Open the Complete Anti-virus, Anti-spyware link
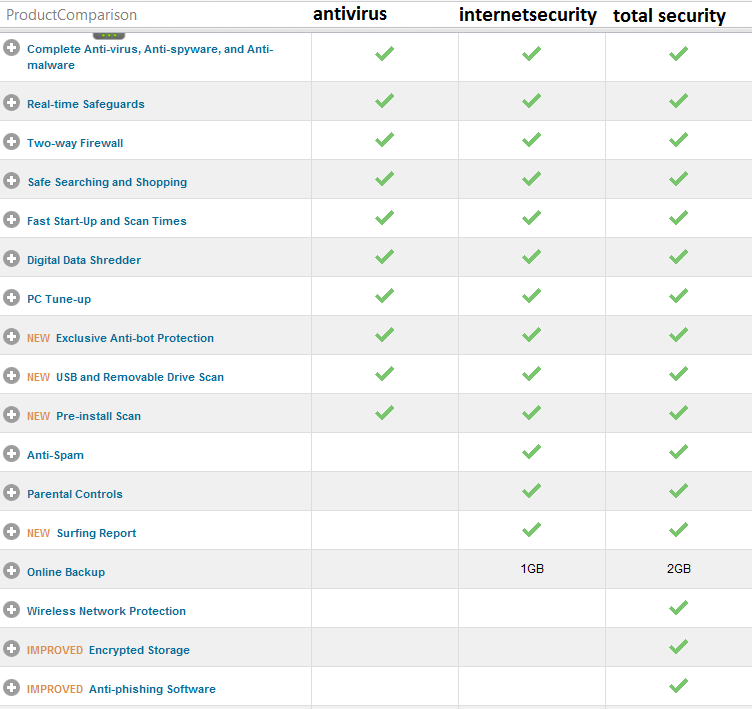 pyautogui.click(x=150, y=57)
